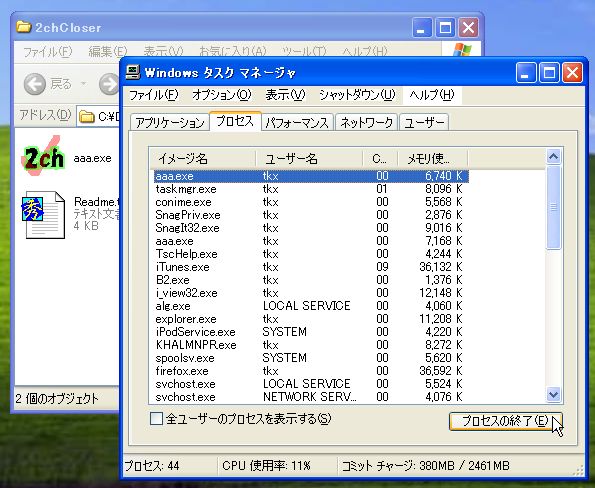The height and width of the screenshot is (488, 595).
Task: Select the SnagIt32.exe process row
Action: coord(311,228)
